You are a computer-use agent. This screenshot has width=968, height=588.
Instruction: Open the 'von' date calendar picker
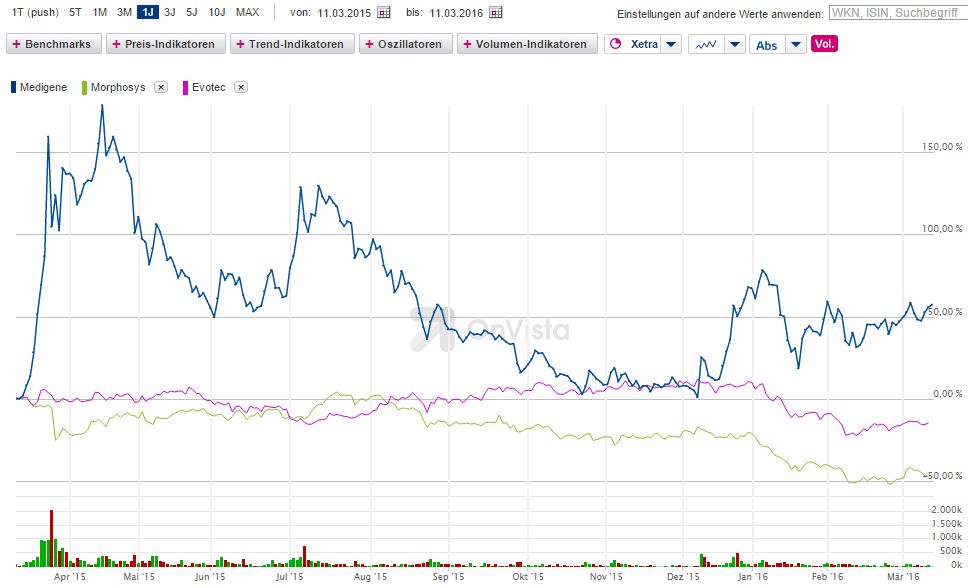pos(384,12)
